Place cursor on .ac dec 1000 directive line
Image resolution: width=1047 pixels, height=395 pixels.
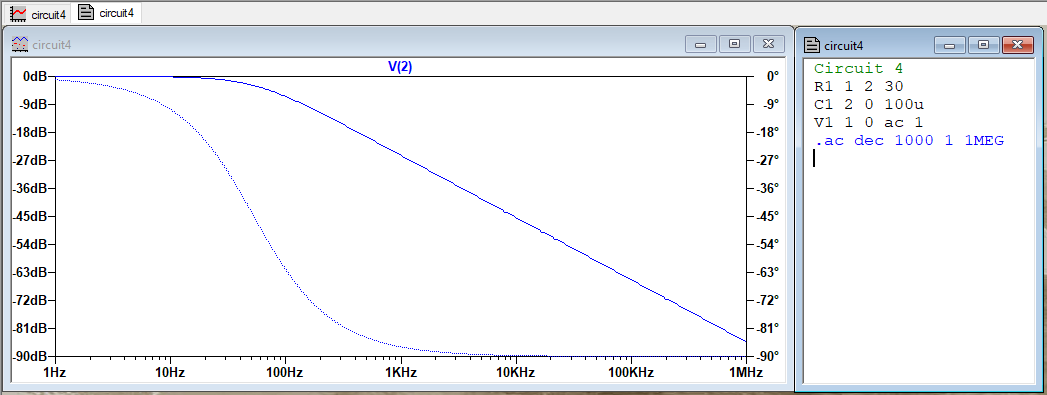[909, 141]
